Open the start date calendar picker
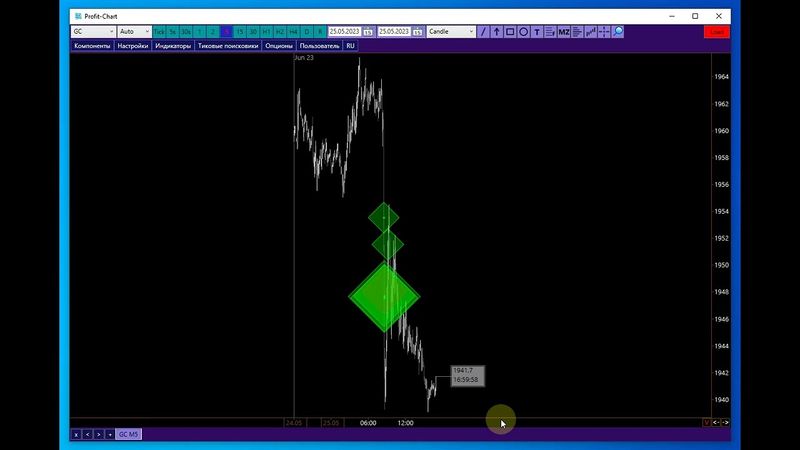800x450 pixels. pos(368,32)
